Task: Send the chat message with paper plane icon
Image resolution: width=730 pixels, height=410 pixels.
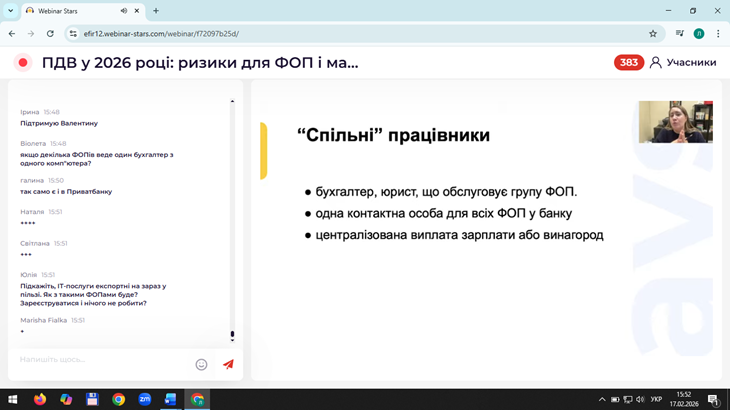Action: click(x=228, y=364)
